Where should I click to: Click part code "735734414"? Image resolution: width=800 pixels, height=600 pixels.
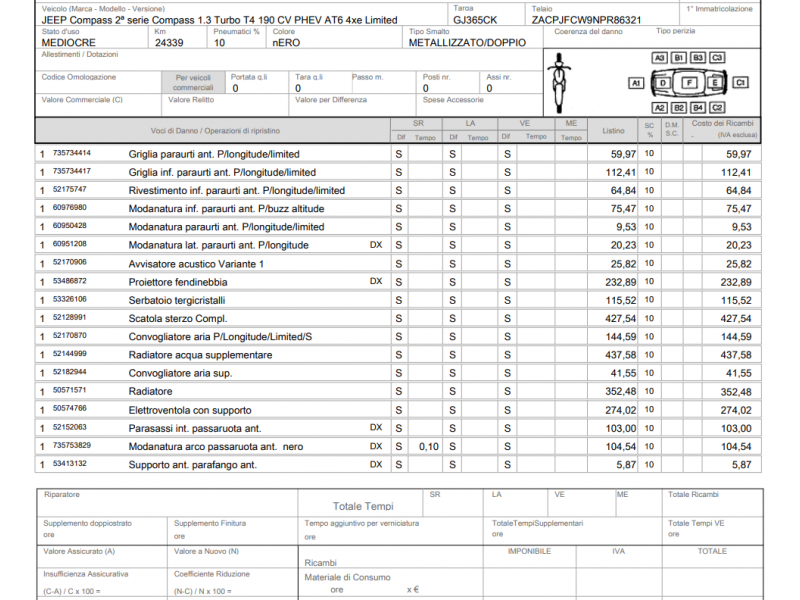(72, 153)
